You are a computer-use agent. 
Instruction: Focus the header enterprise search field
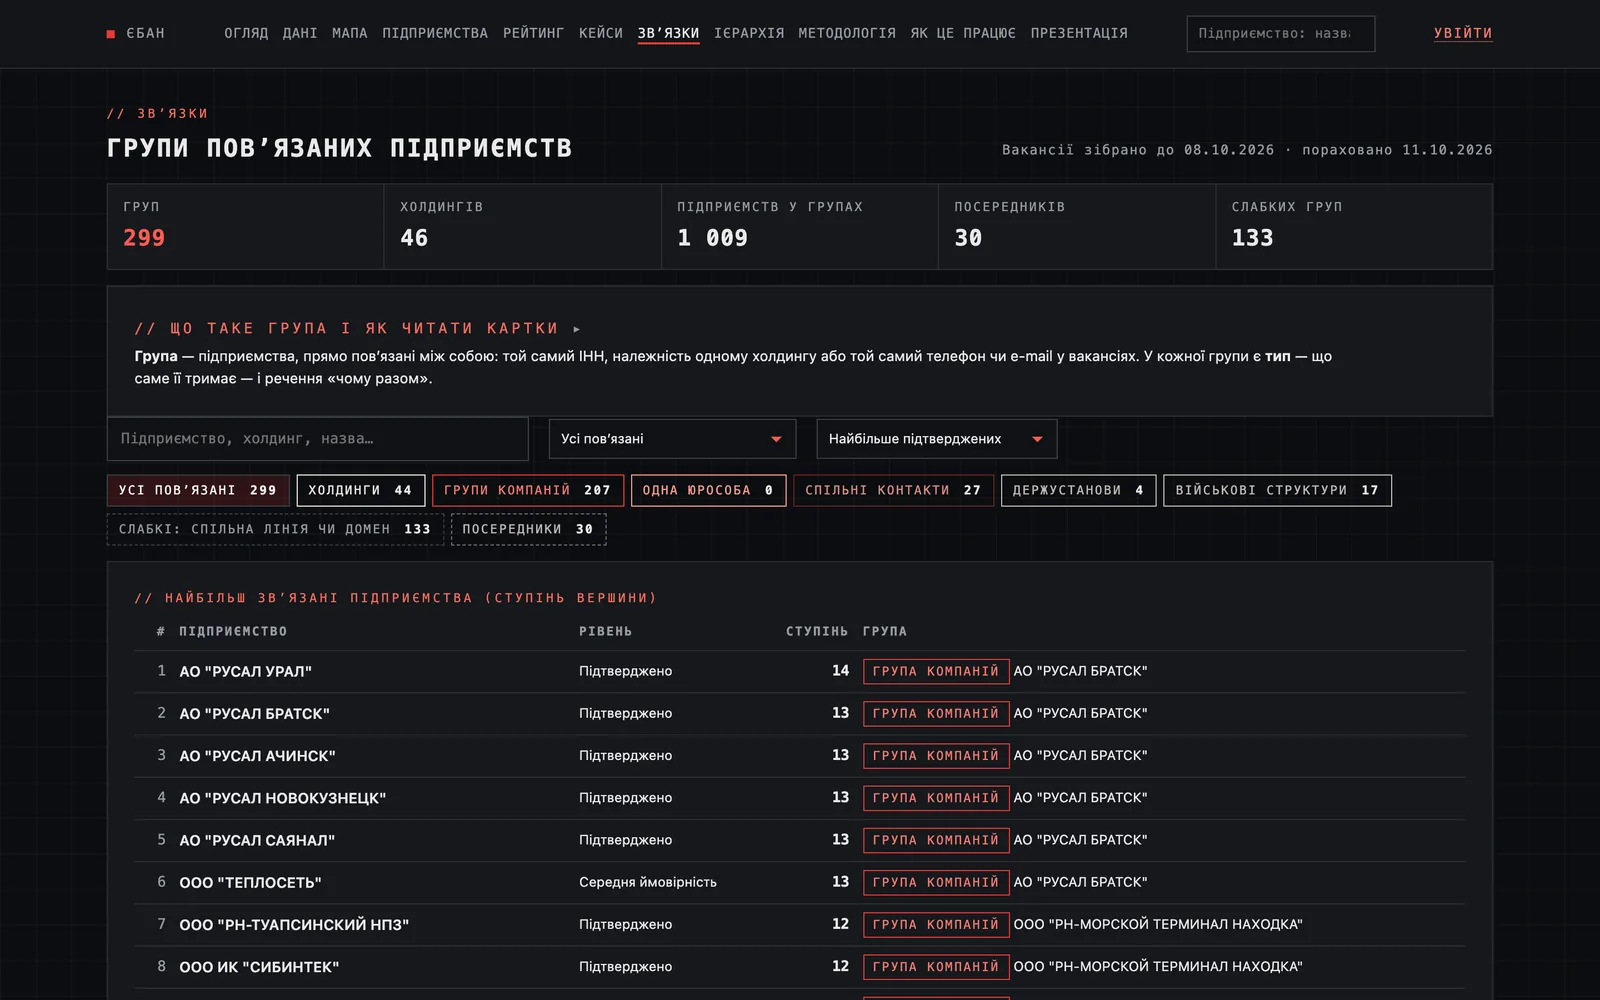(x=1280, y=34)
